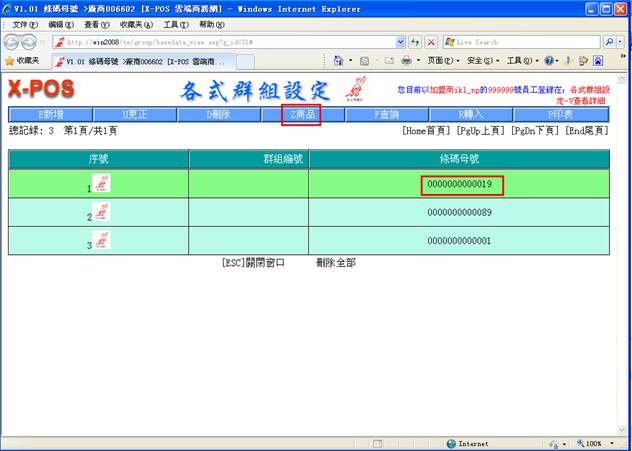Click the record icon in row 2
This screenshot has height=451, width=632.
[102, 212]
